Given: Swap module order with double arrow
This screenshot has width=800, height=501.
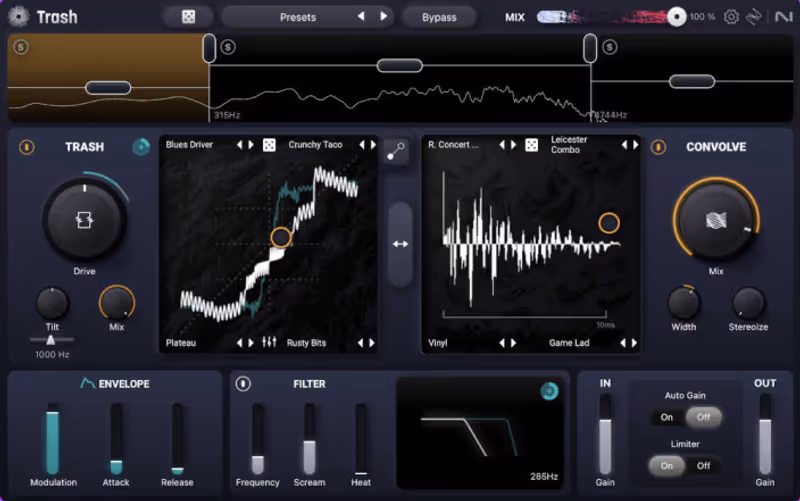Looking at the screenshot, I should (401, 244).
